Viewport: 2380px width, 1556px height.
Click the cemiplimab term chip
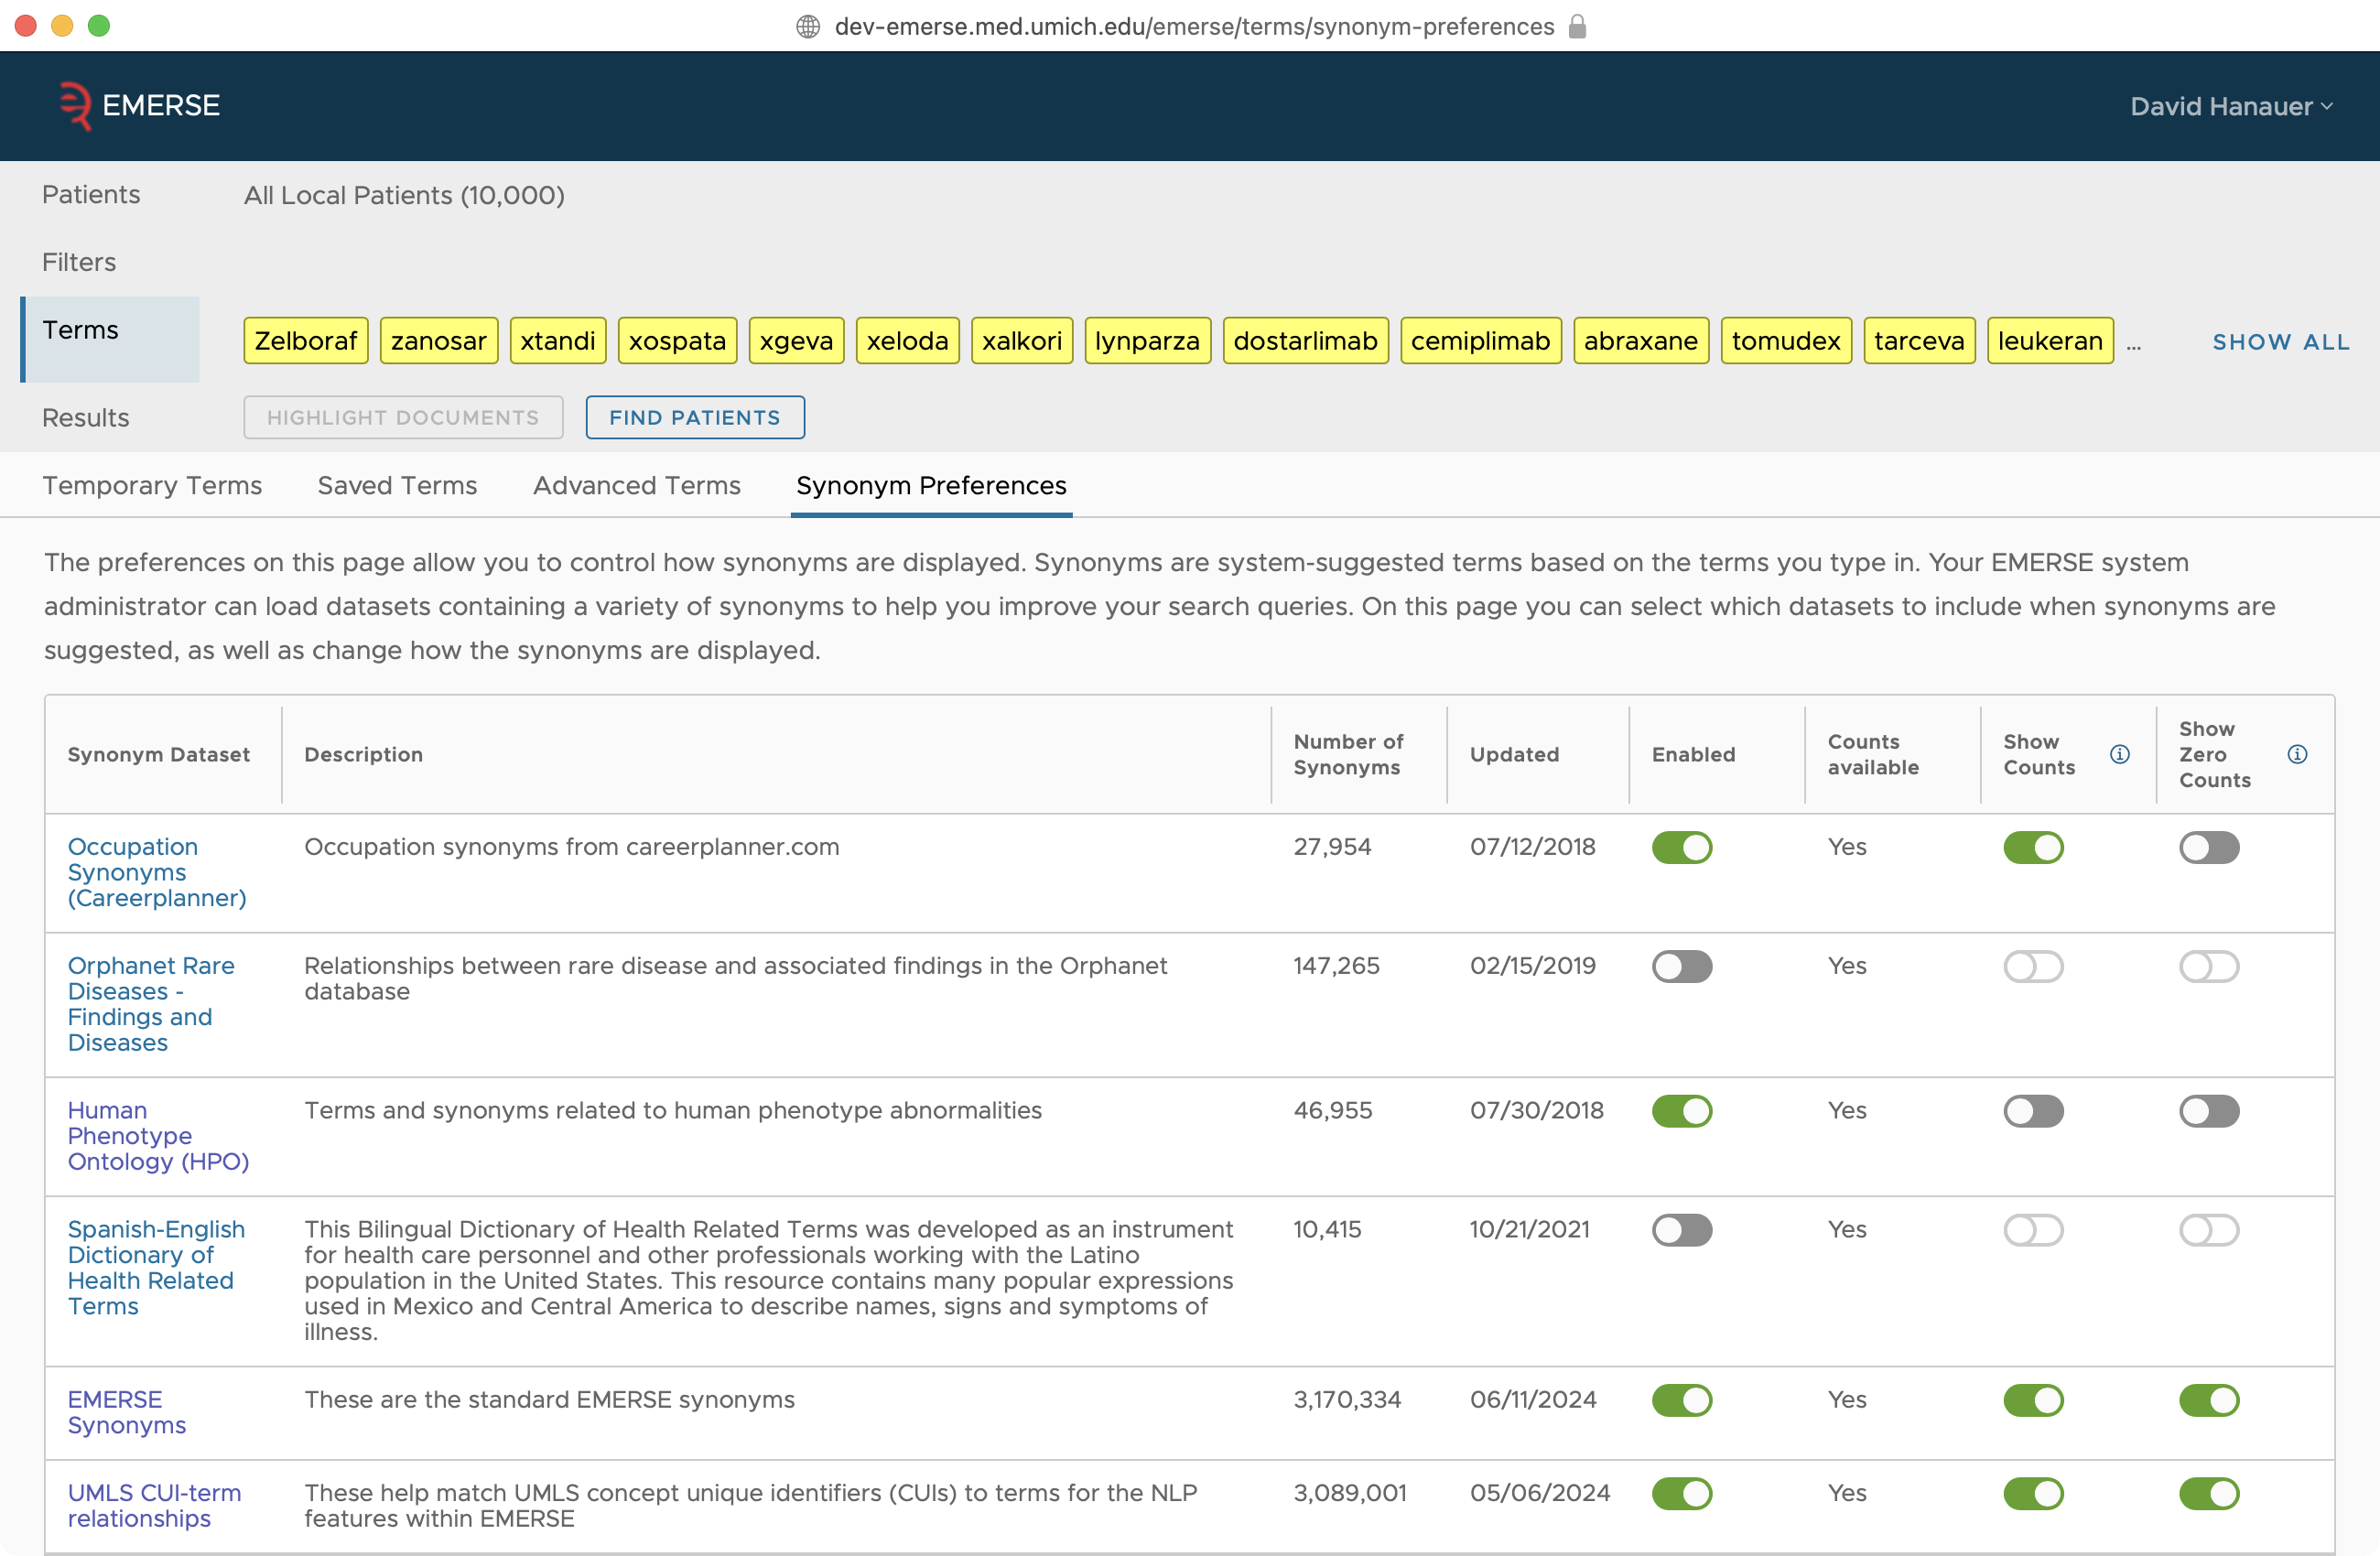[x=1480, y=341]
